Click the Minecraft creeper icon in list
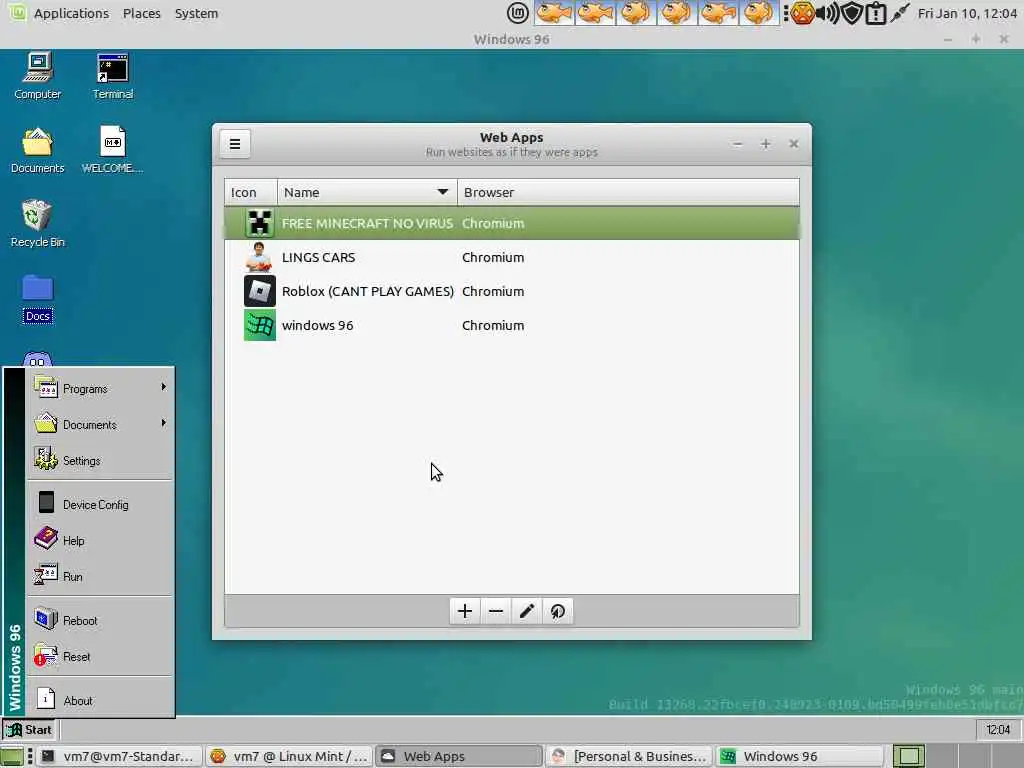 (259, 223)
